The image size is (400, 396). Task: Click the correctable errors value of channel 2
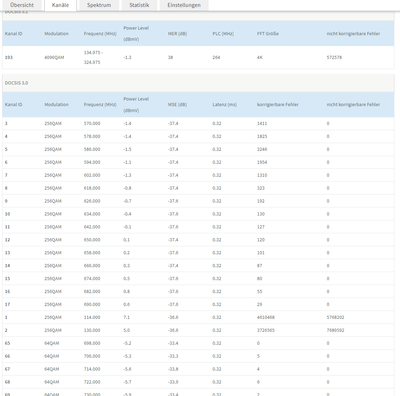pos(266,330)
